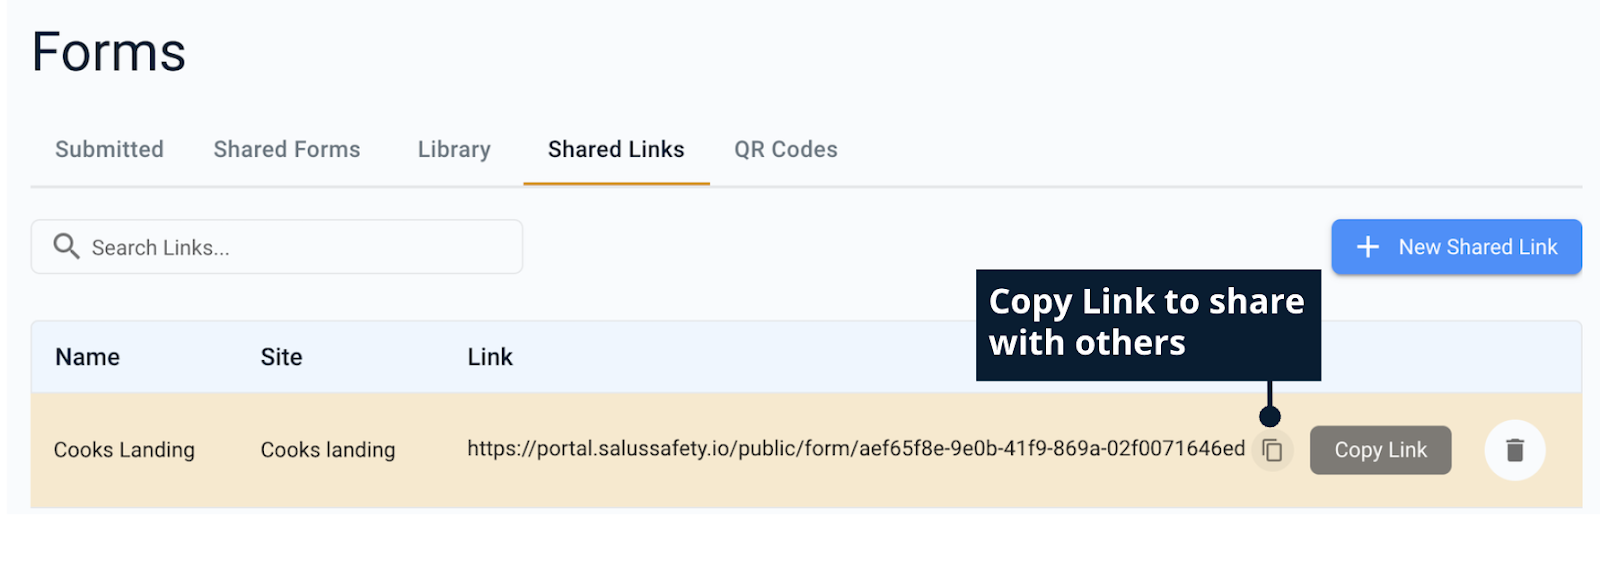Click the copy icon beside the URL
This screenshot has height=578, width=1600.
coord(1272,450)
